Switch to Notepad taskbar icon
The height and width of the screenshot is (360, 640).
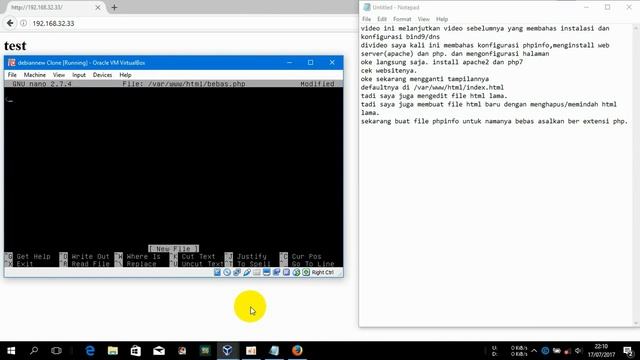click(x=274, y=351)
